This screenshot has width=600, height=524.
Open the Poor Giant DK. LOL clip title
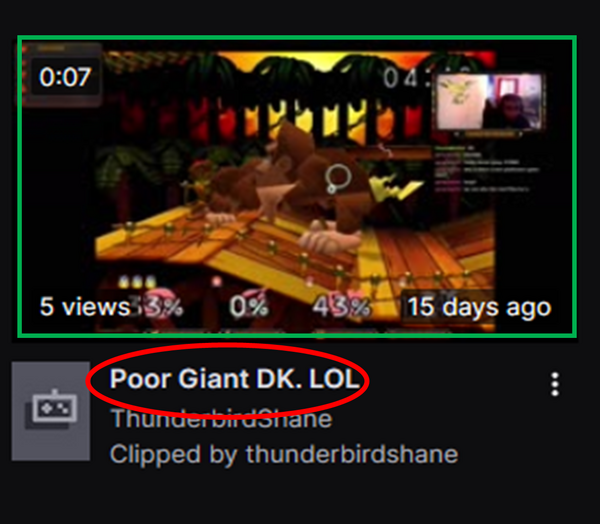pos(234,379)
